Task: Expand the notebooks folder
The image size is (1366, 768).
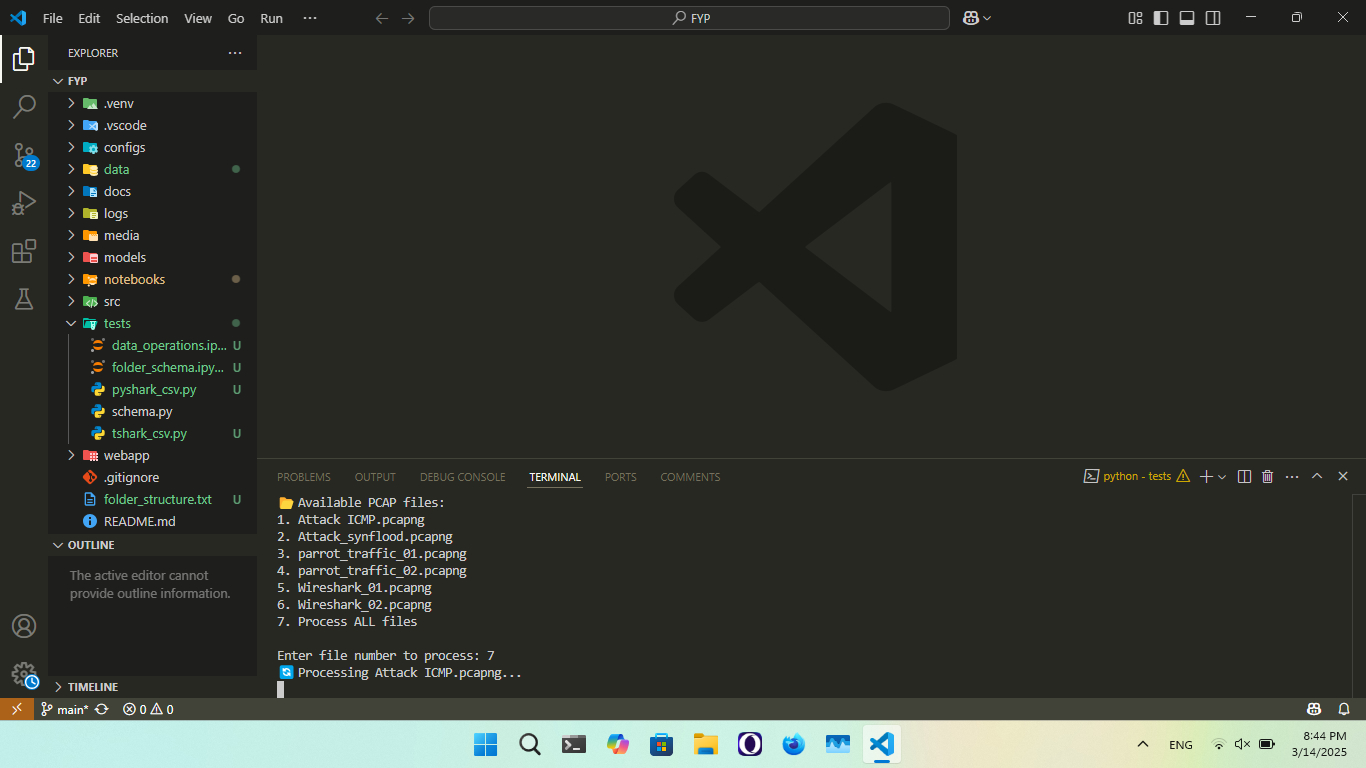Action: 72,279
